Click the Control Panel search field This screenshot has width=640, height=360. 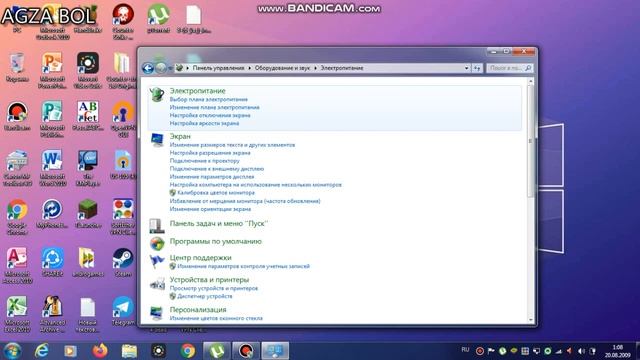click(509, 68)
